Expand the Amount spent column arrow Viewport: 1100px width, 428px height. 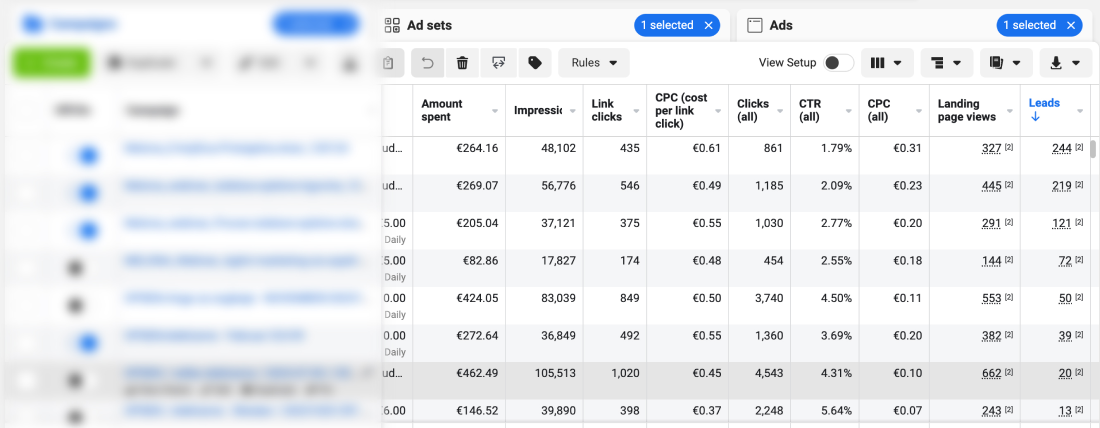click(494, 110)
